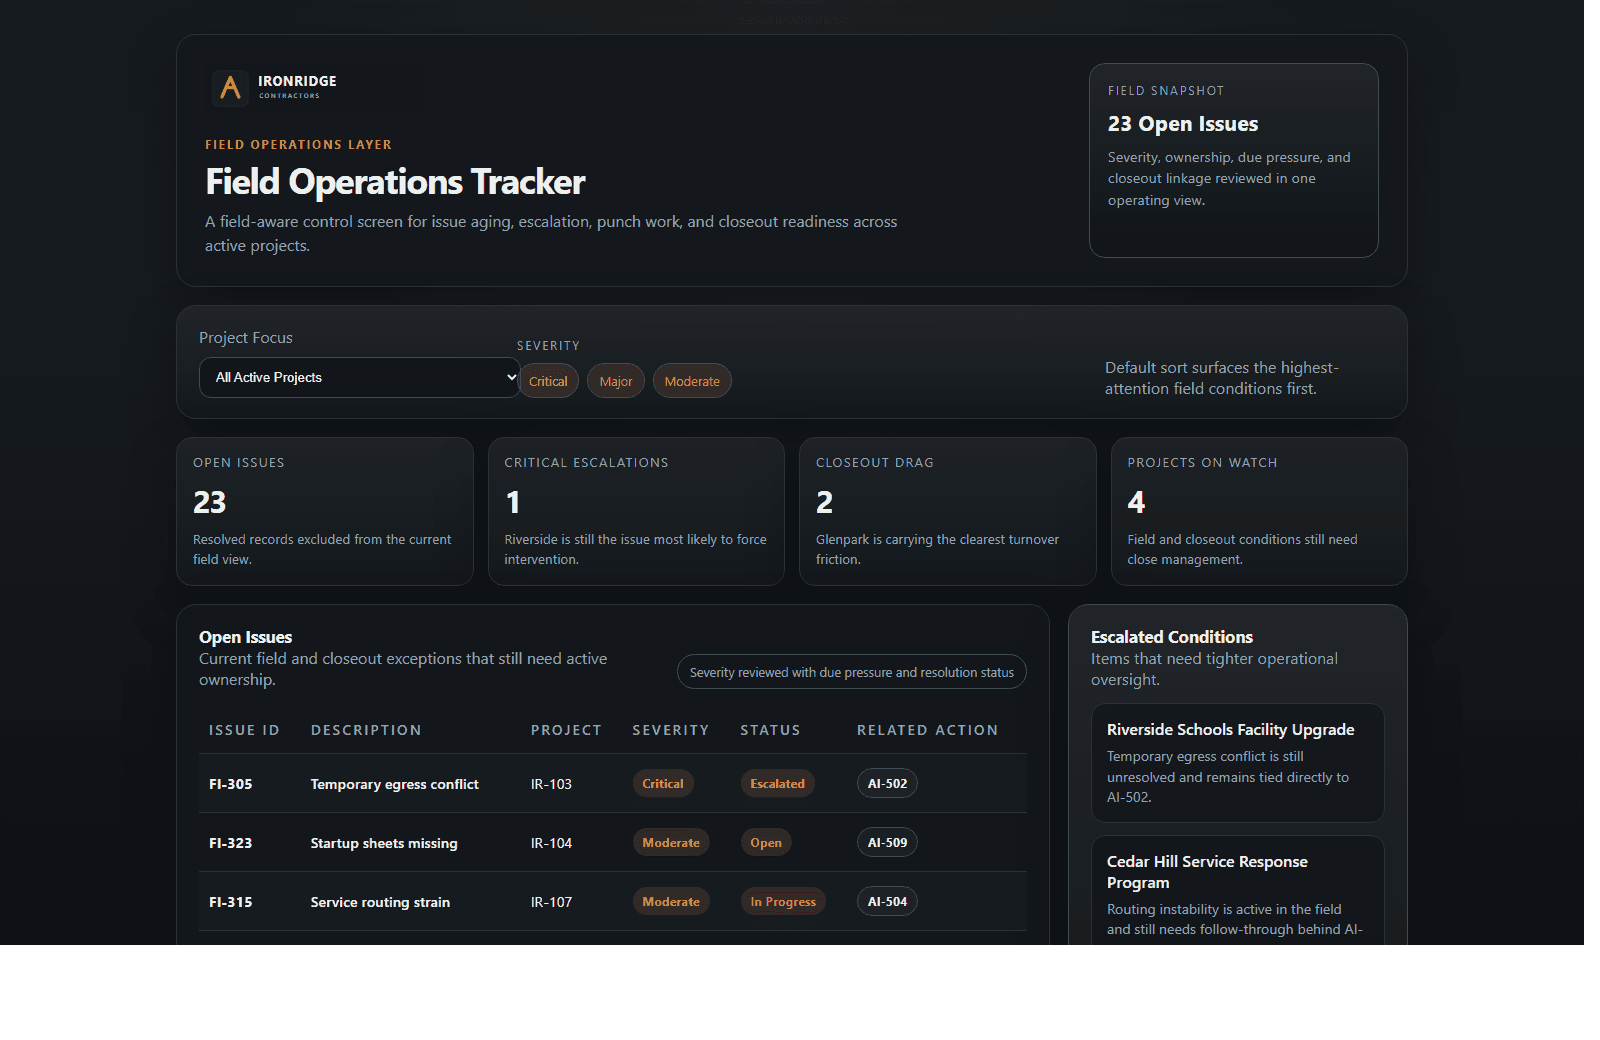Screen dimensions: 1600x1040
Task: Toggle the Moderate severity filter chip
Action: coord(691,380)
